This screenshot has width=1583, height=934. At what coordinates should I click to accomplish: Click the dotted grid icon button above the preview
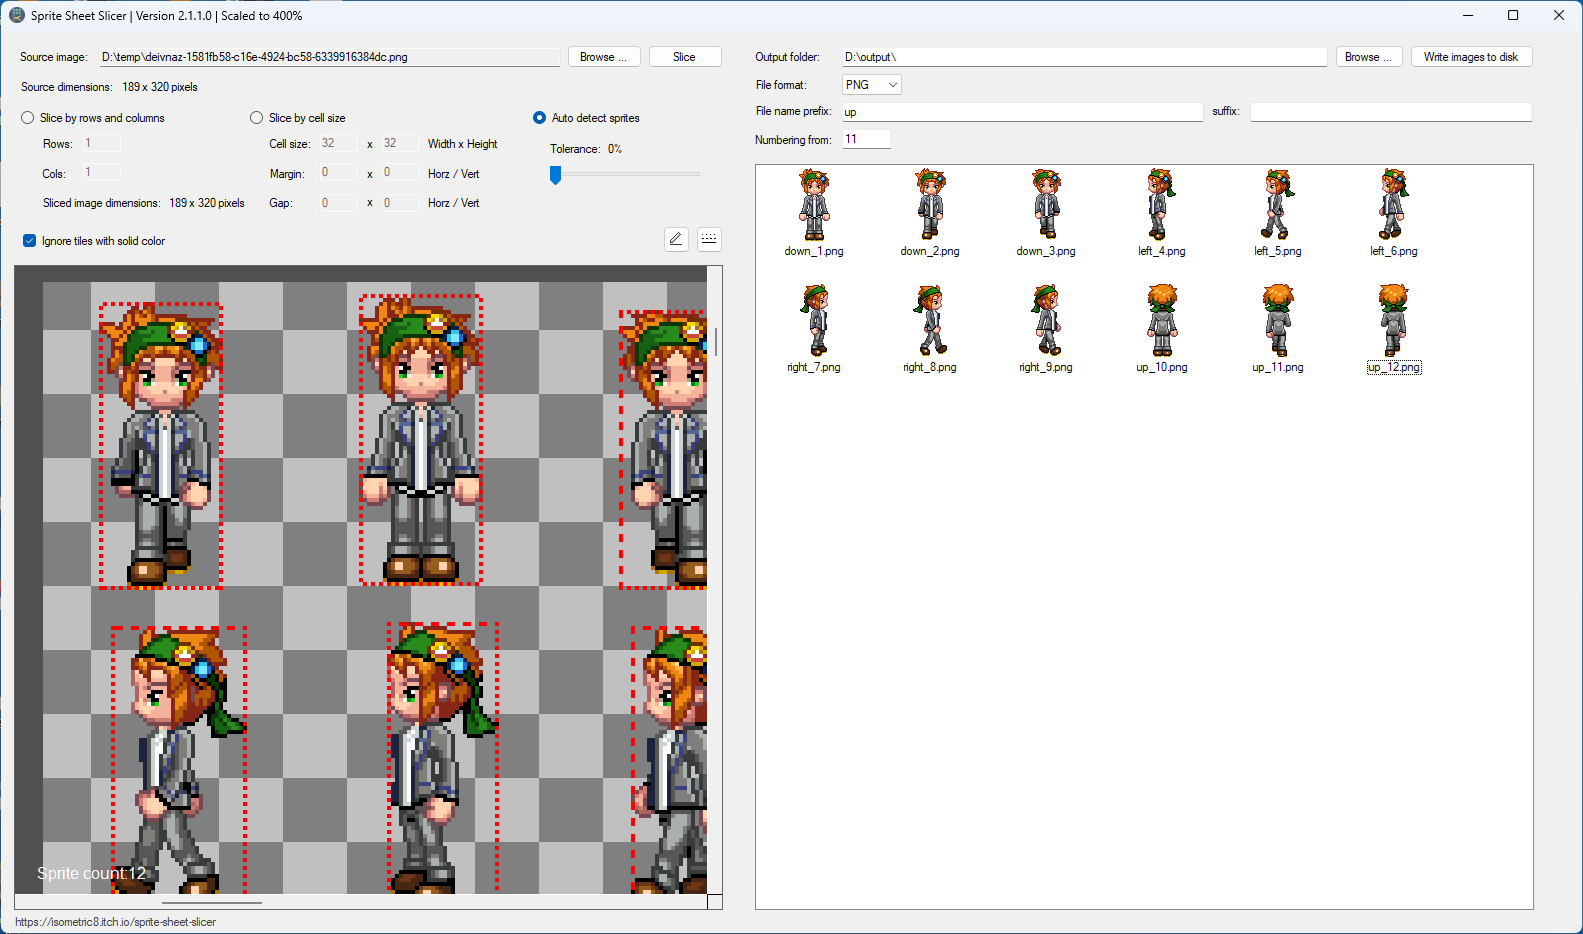coord(709,239)
